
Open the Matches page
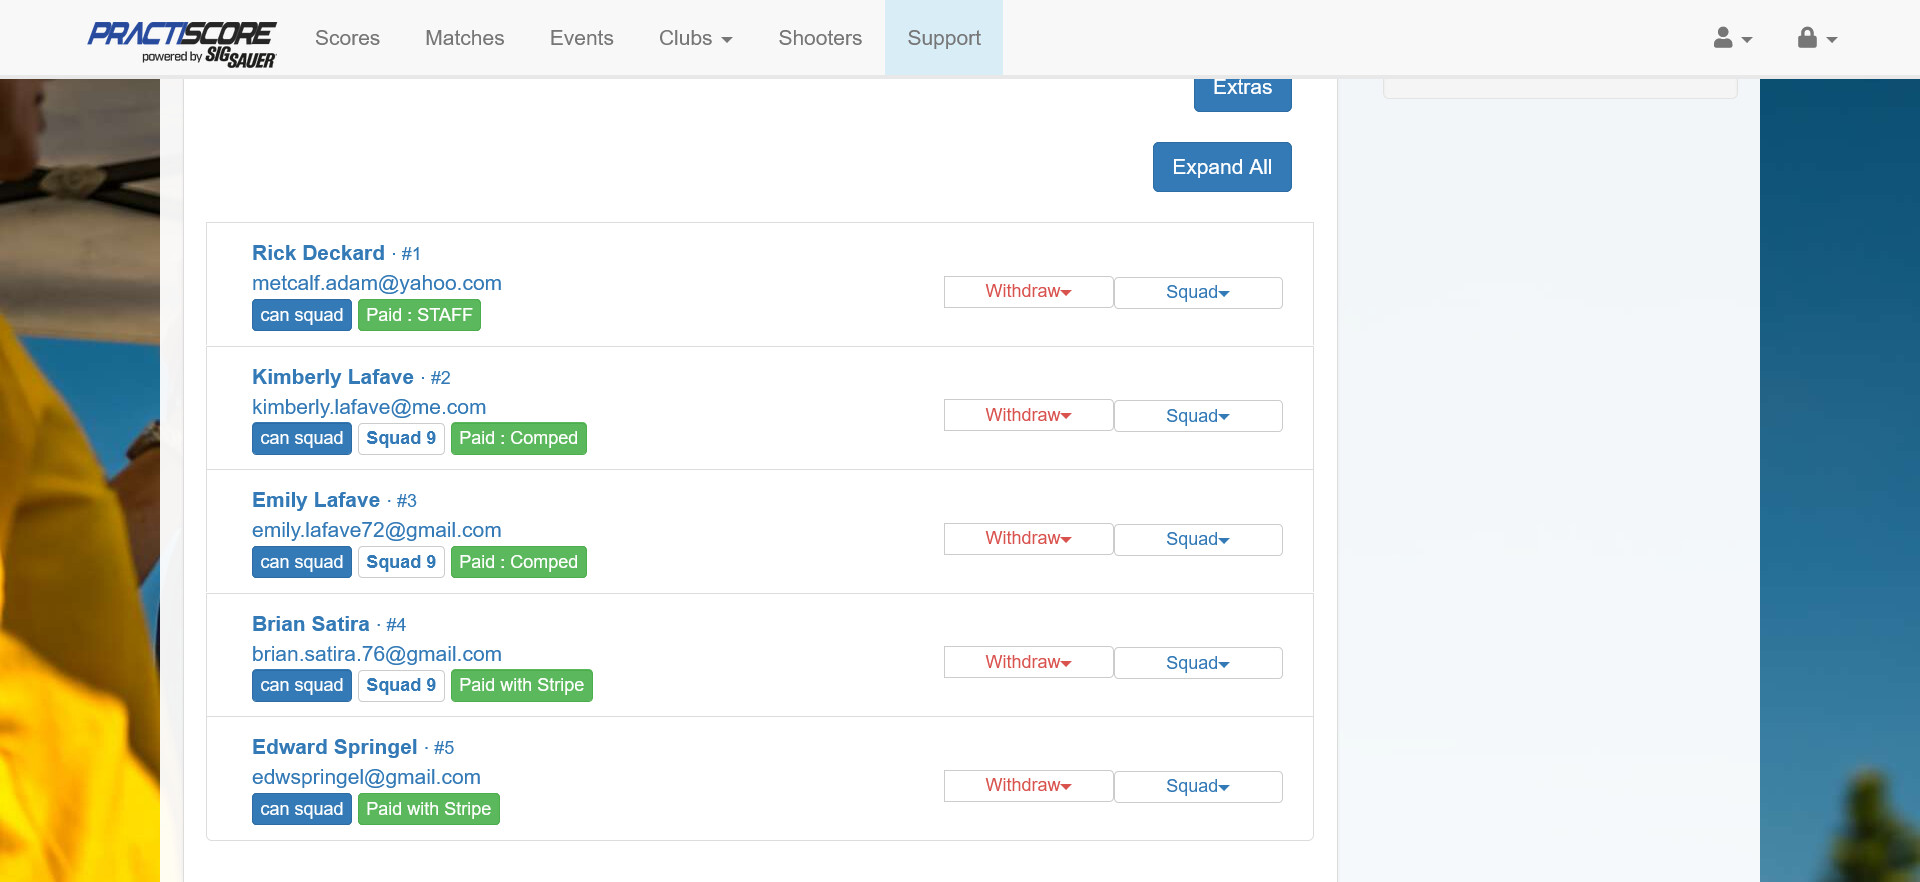click(464, 38)
